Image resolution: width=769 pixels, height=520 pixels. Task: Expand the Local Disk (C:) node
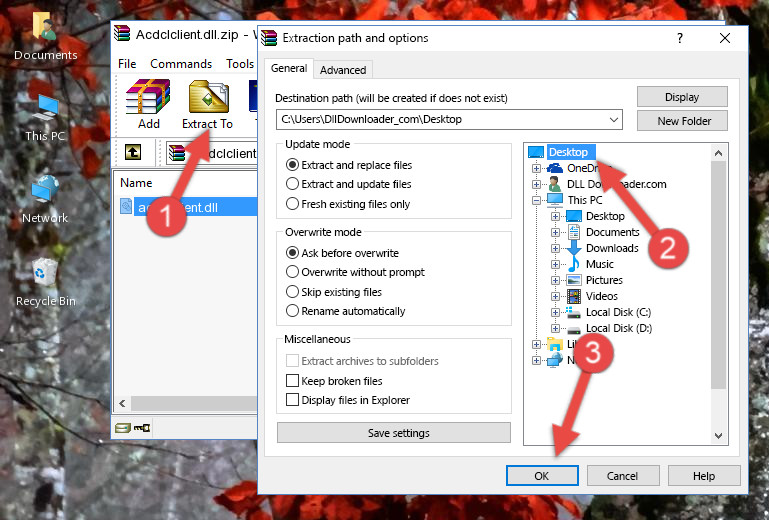pyautogui.click(x=555, y=312)
